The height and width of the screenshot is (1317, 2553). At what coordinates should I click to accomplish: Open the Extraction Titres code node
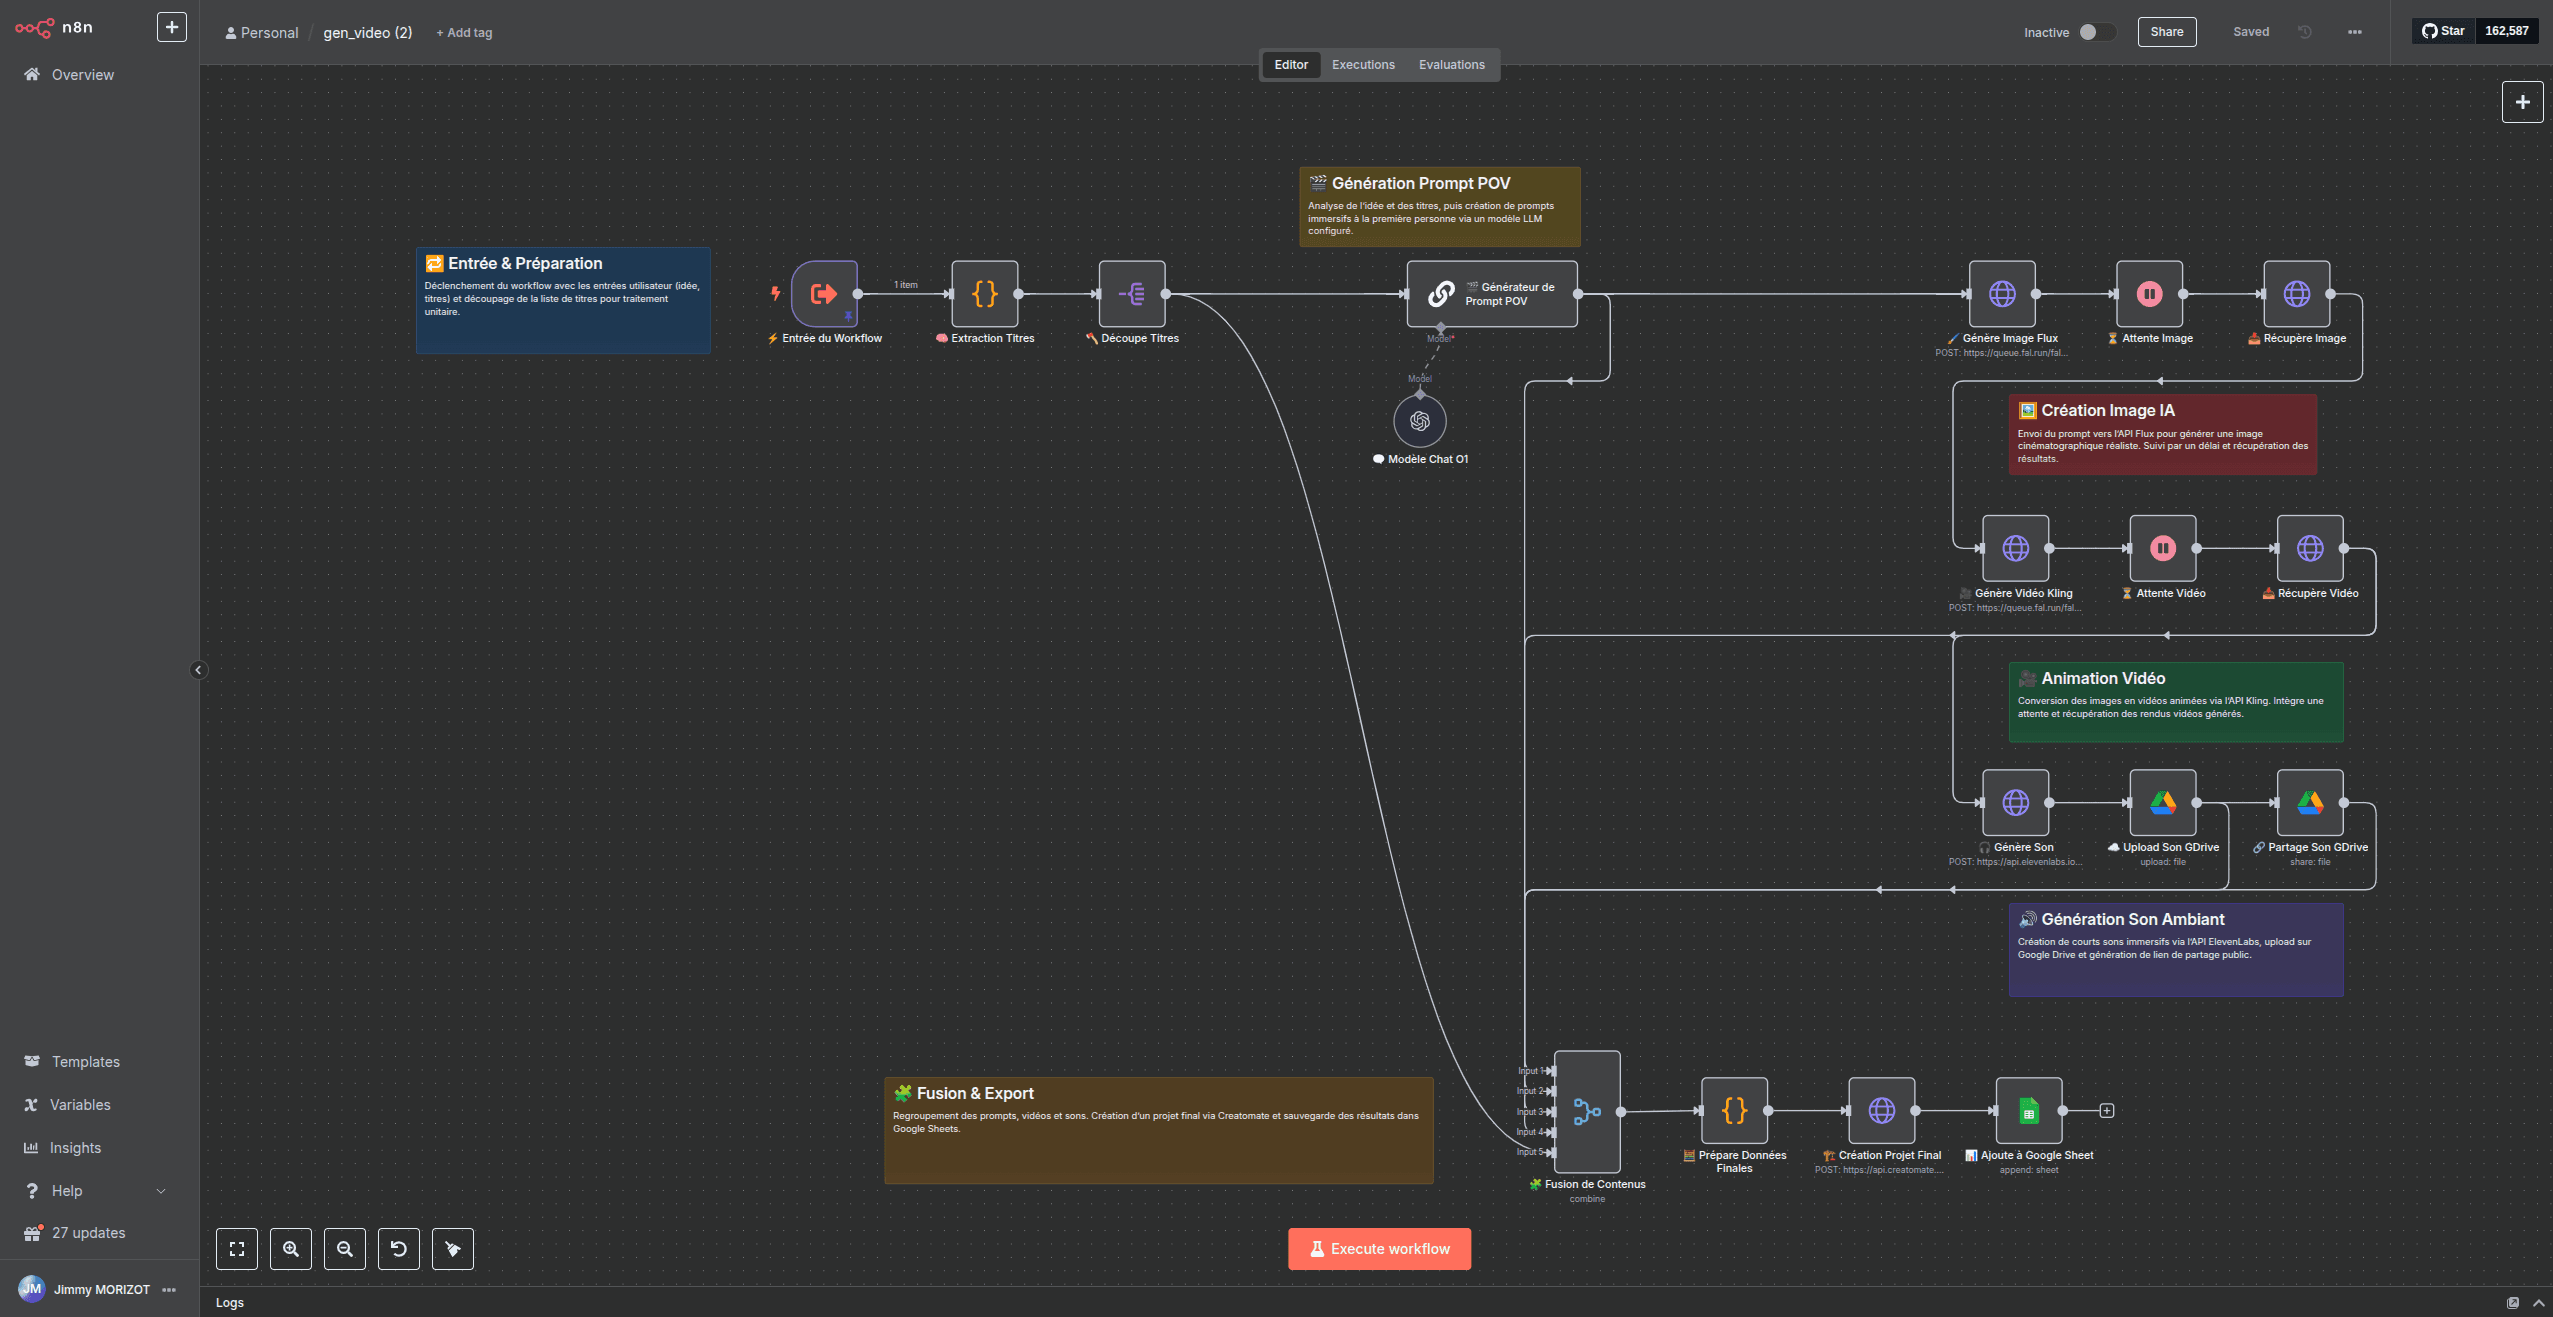pyautogui.click(x=984, y=294)
